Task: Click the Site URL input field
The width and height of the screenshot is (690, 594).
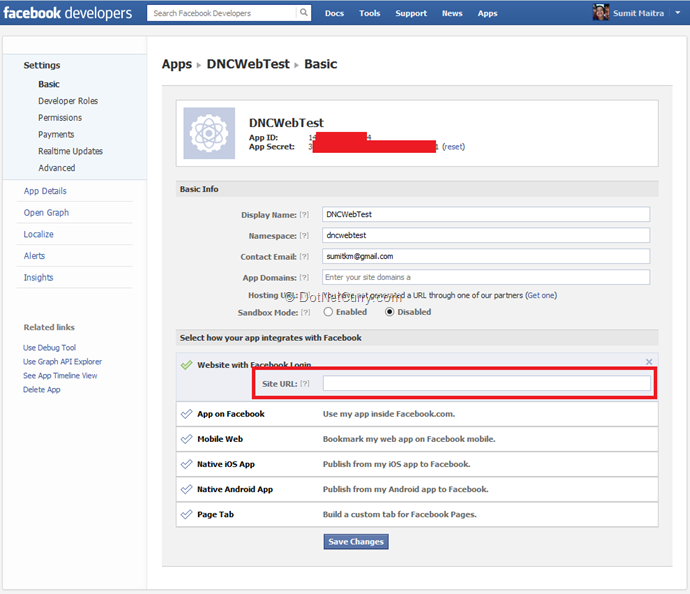Action: pos(487,383)
